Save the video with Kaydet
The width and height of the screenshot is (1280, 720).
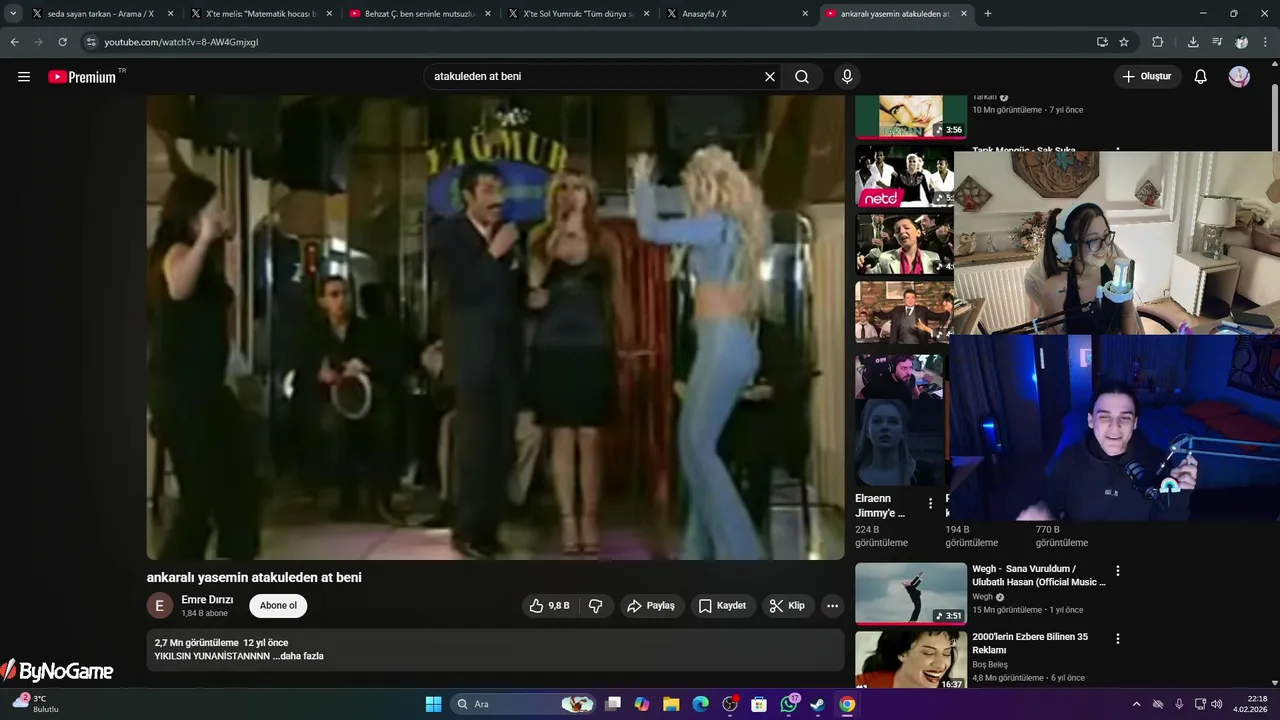click(722, 606)
